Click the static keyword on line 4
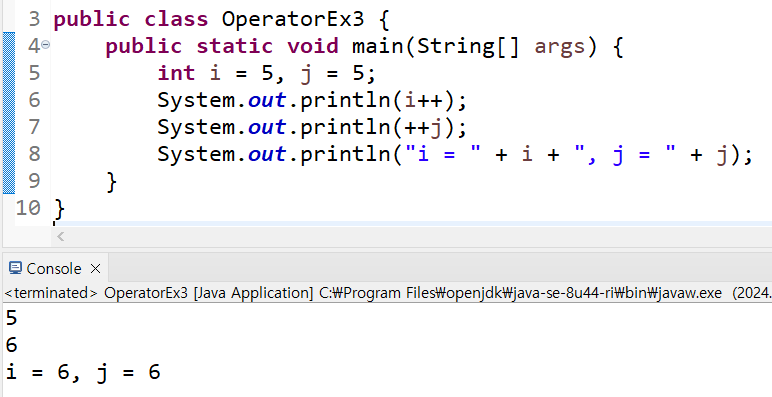The width and height of the screenshot is (772, 397). coord(234,46)
